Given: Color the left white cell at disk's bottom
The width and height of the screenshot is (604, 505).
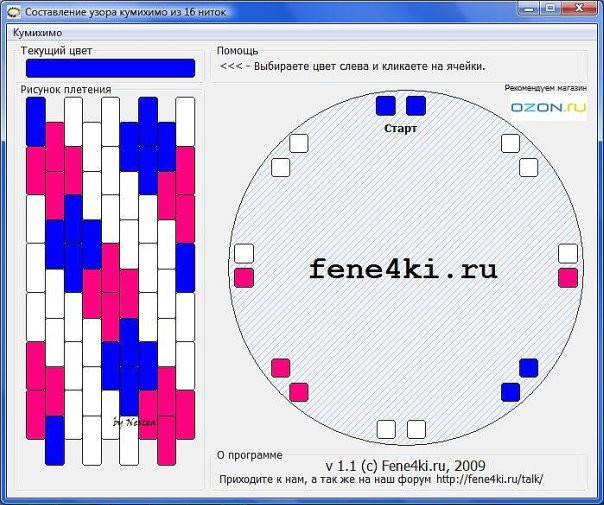Looking at the screenshot, I should (x=386, y=430).
